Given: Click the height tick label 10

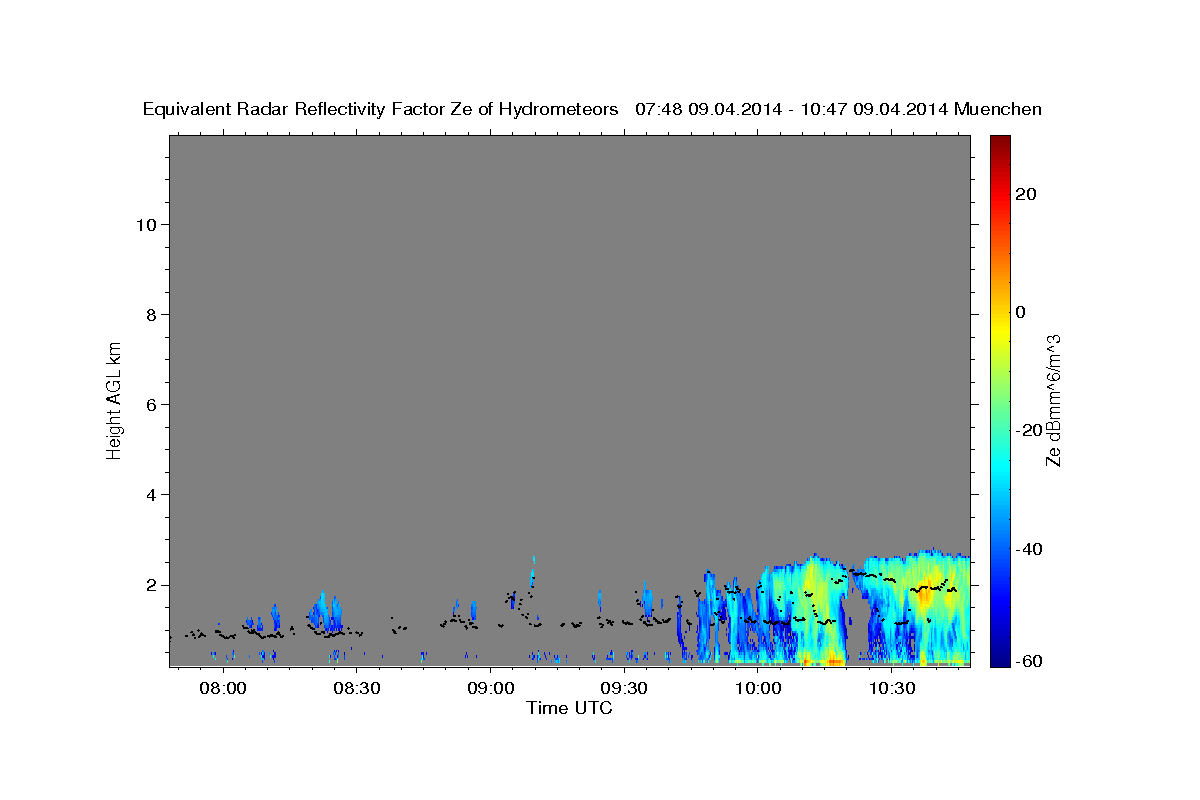Looking at the screenshot, I should tap(145, 224).
